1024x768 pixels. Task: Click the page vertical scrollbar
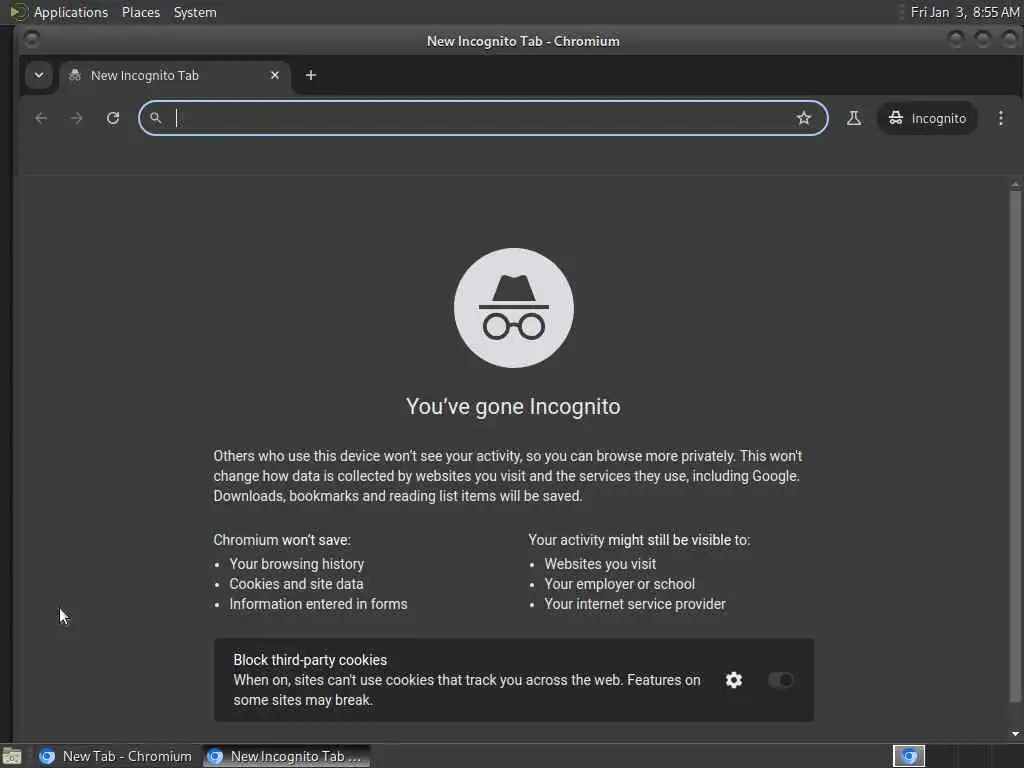point(1015,447)
